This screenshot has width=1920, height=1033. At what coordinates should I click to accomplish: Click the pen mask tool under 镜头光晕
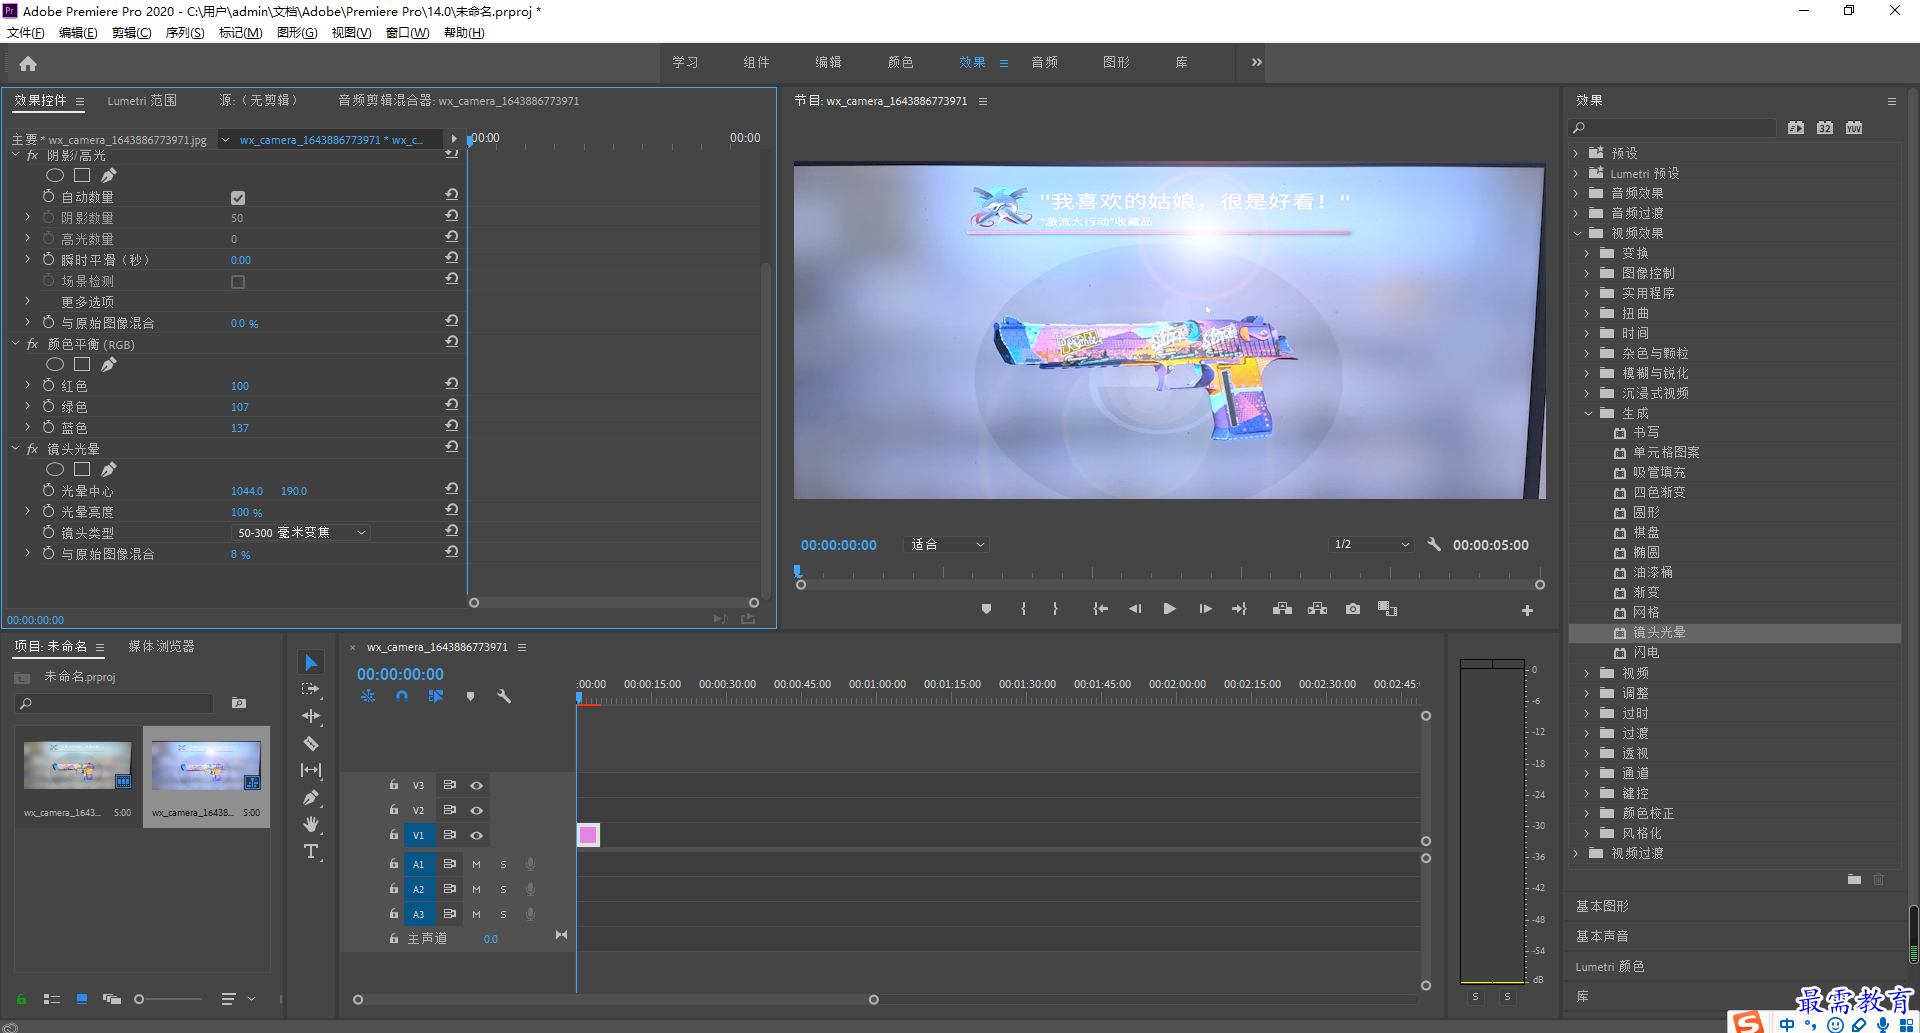(109, 469)
